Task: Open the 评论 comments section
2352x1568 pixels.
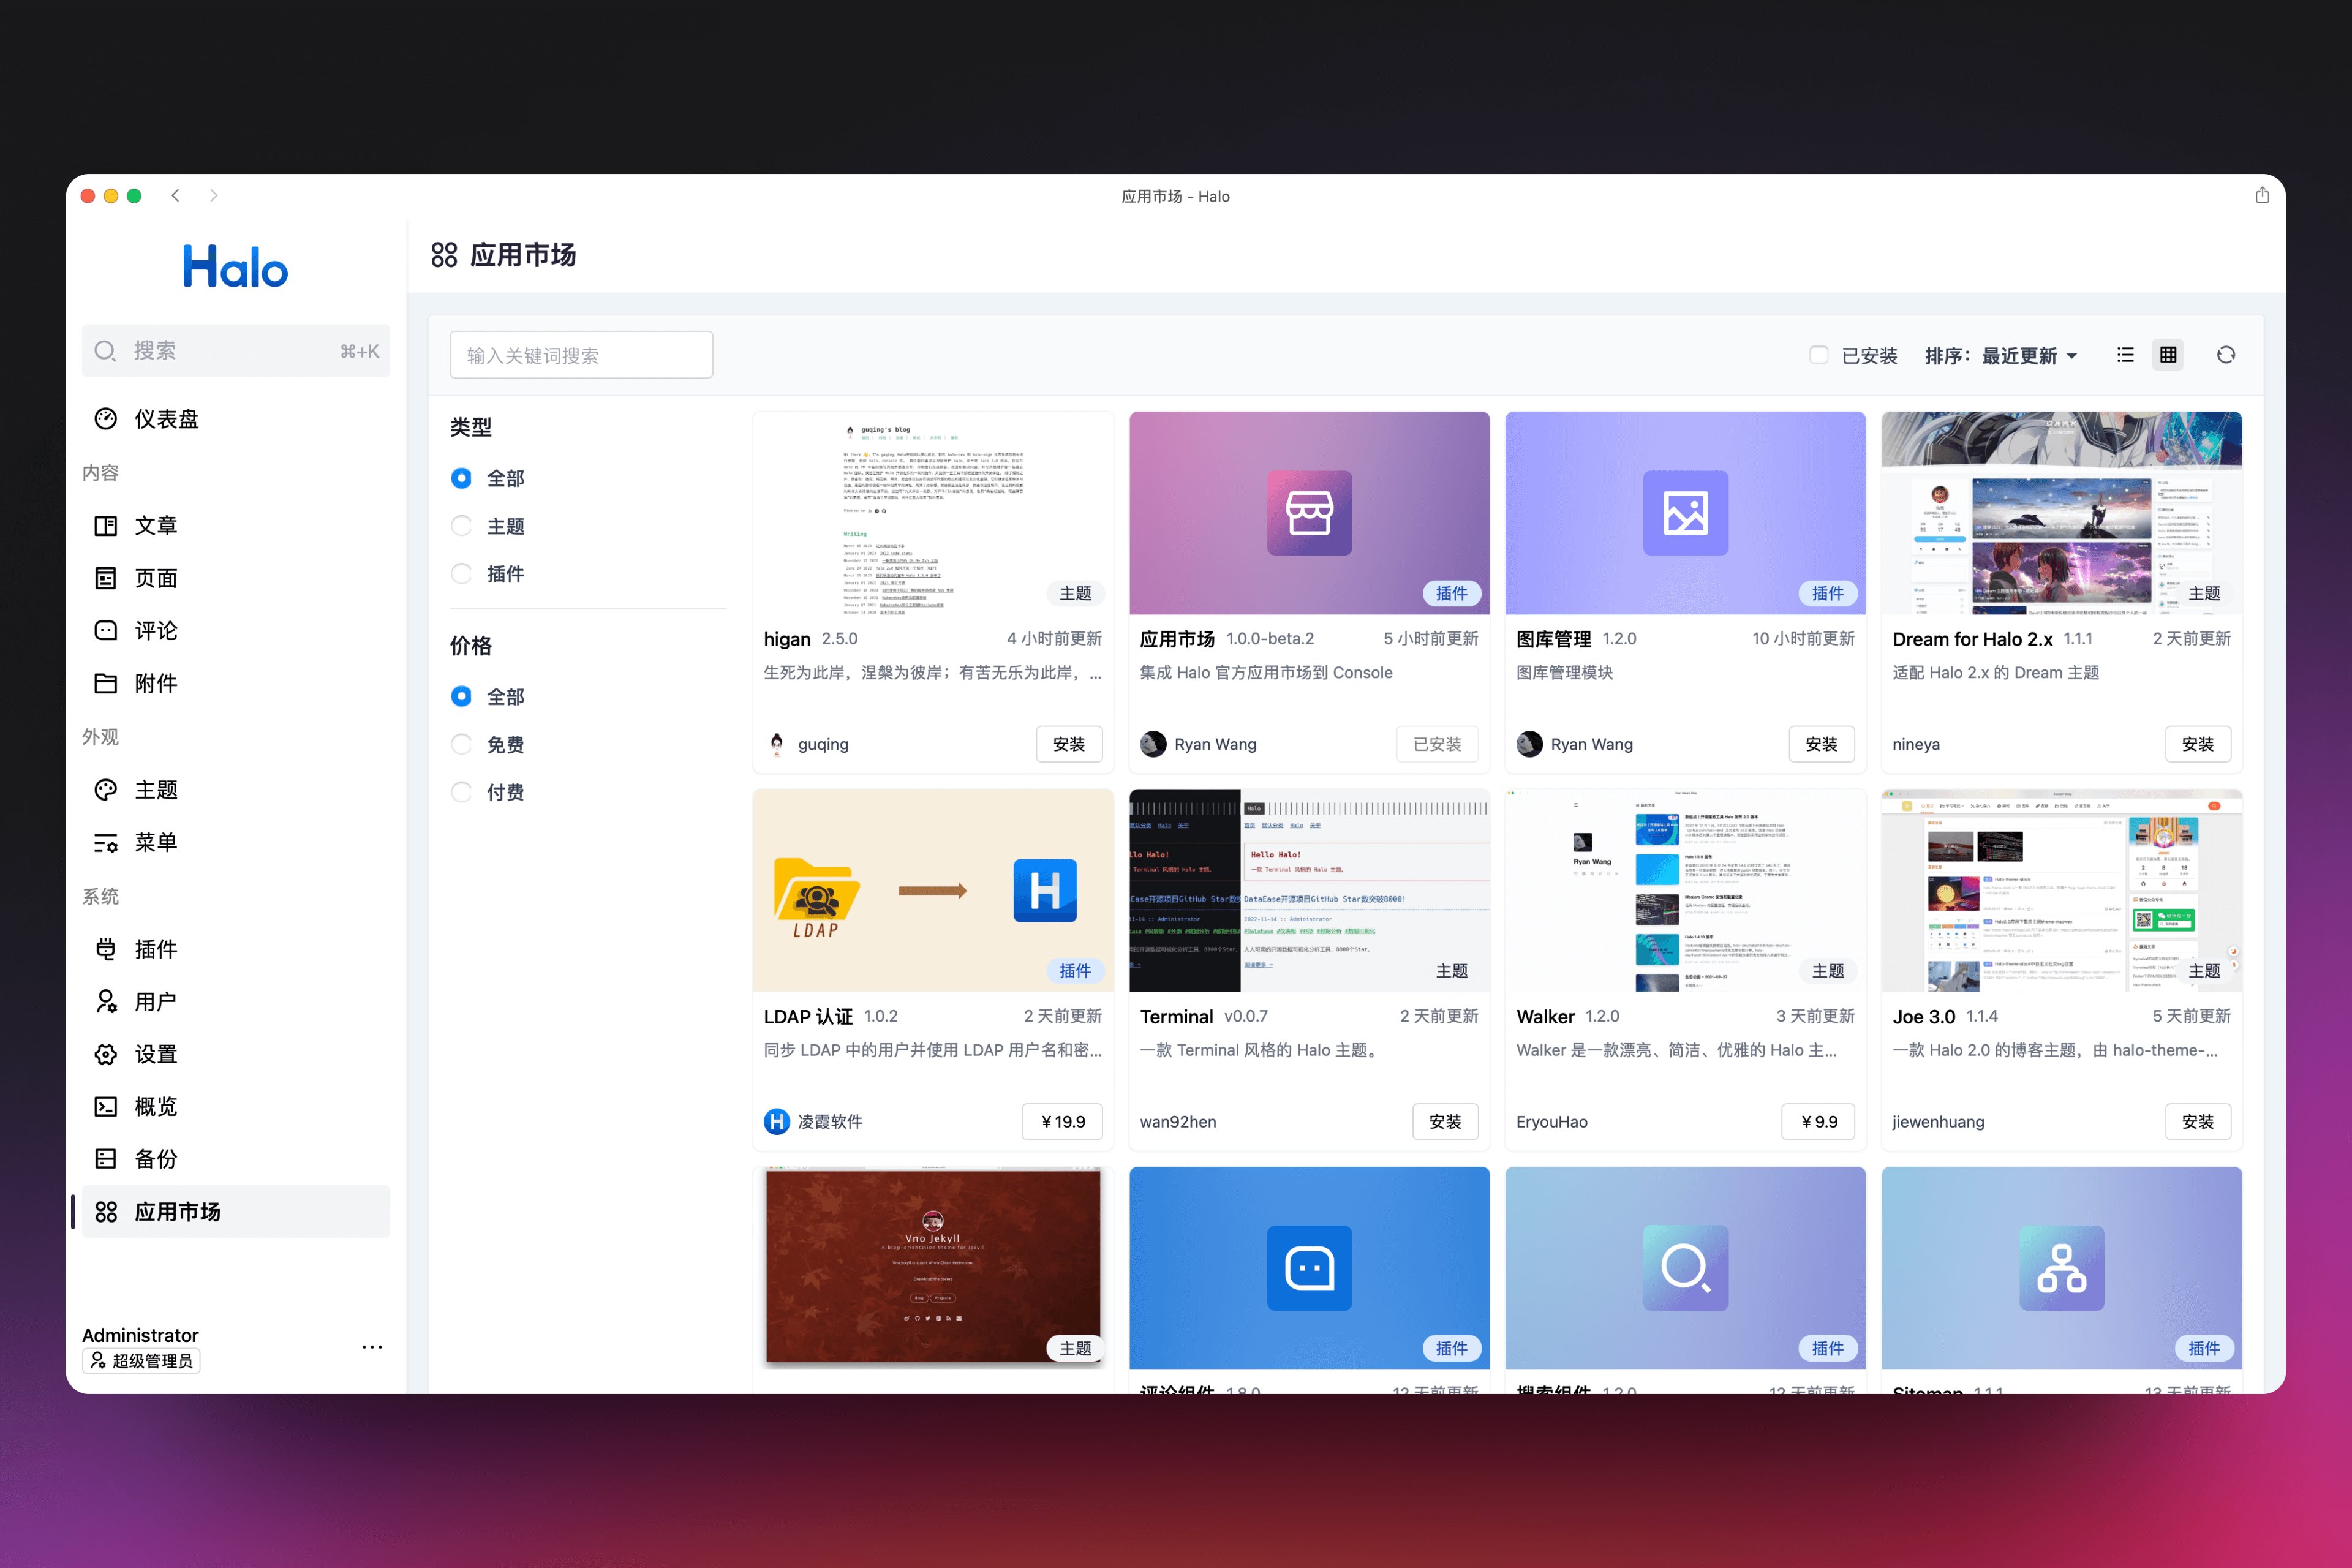Action: coord(157,630)
